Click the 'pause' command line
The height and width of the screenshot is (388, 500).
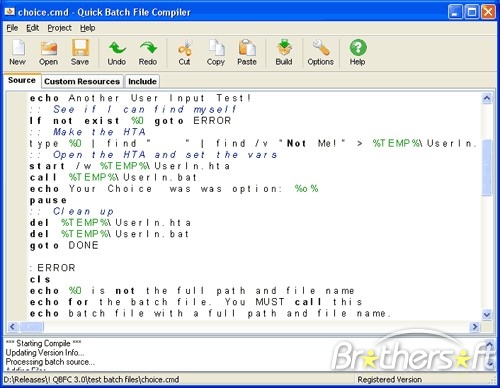point(48,200)
